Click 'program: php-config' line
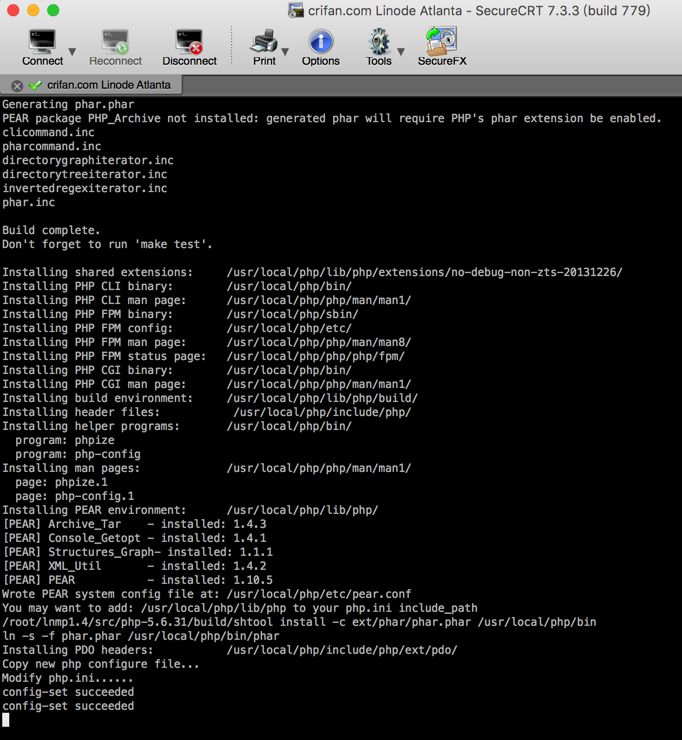 [x=78, y=454]
